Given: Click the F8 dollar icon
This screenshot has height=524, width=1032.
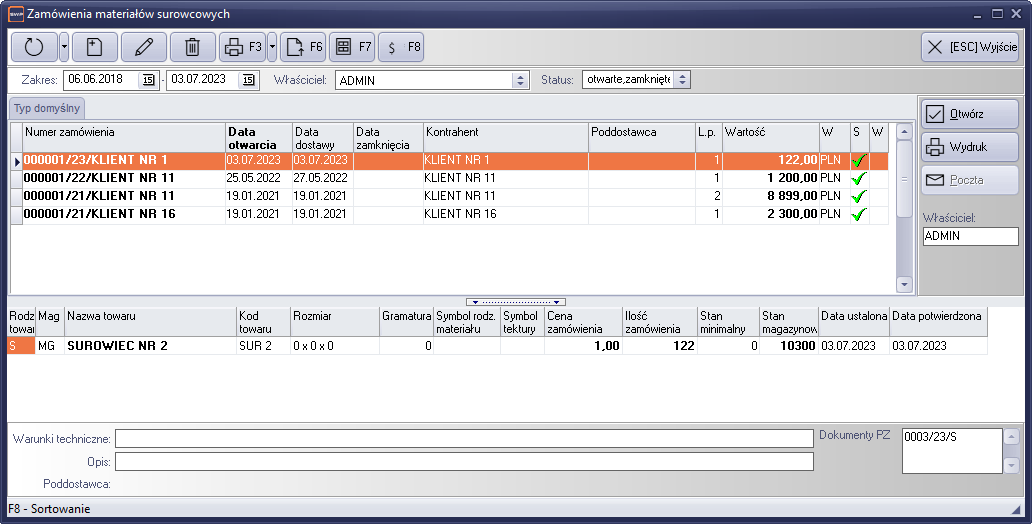Looking at the screenshot, I should click(x=401, y=47).
